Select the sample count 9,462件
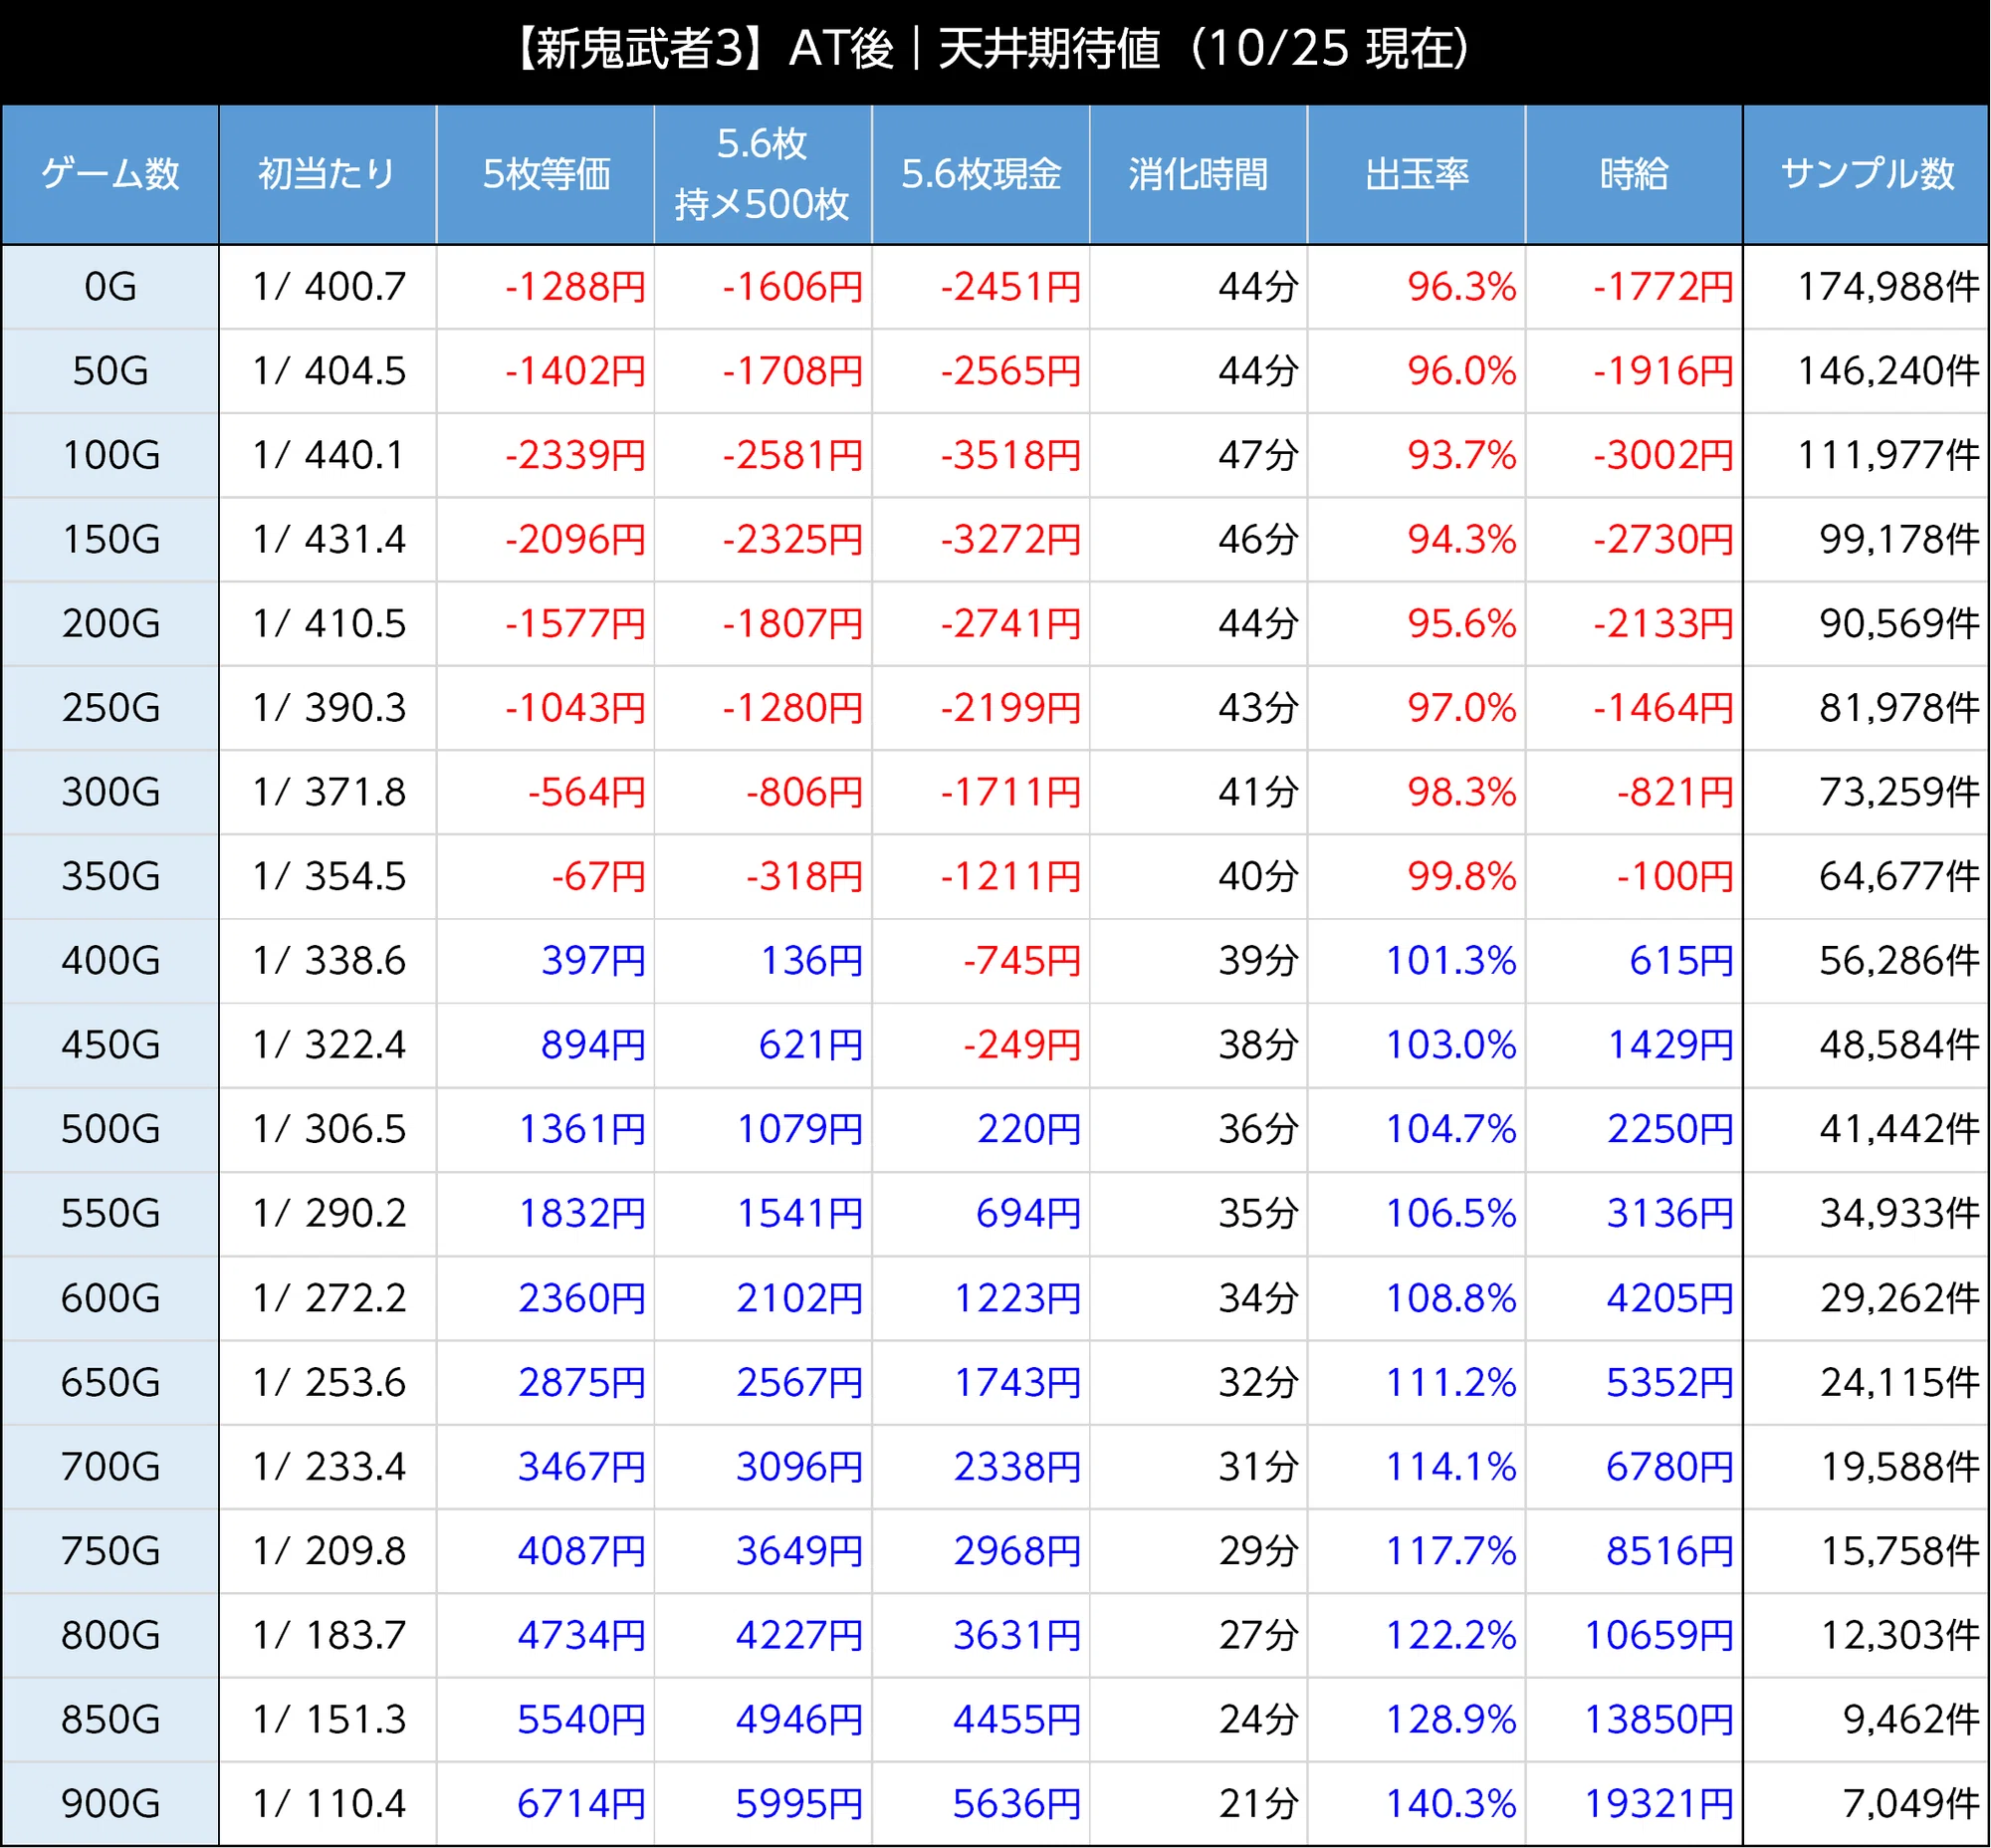The width and height of the screenshot is (1991, 1848). (x=1912, y=1719)
